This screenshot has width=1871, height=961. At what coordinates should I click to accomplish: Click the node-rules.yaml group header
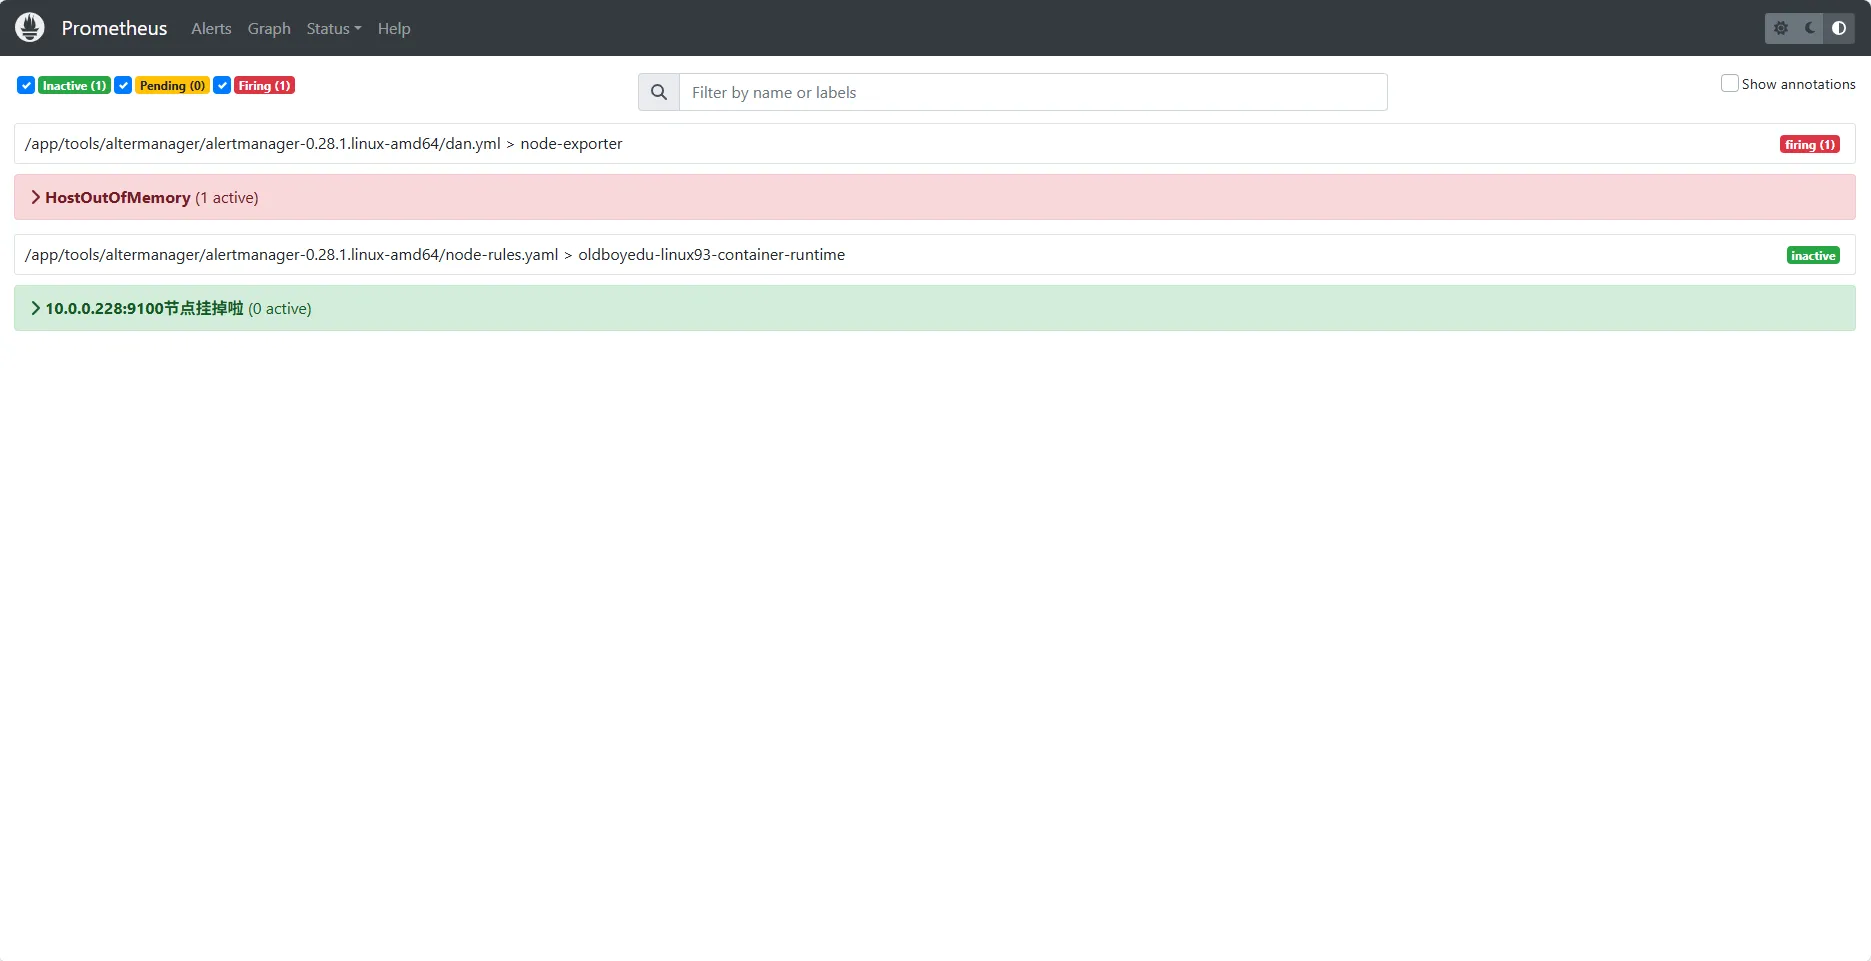[x=434, y=254]
